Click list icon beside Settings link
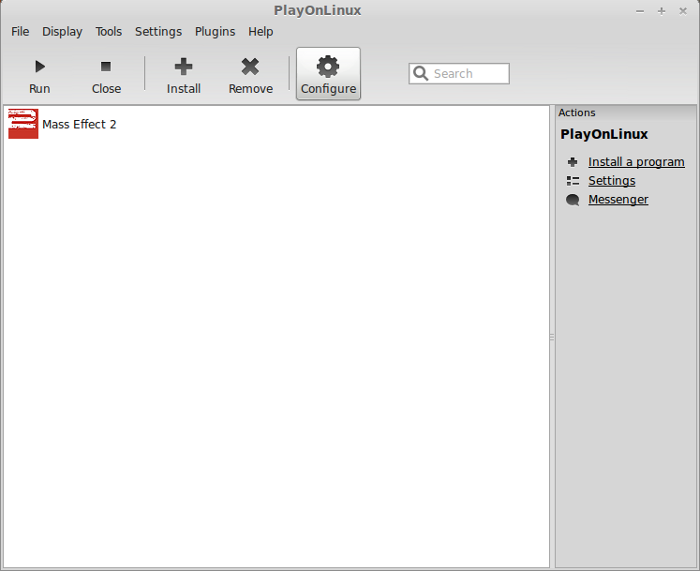The image size is (700, 571). (x=572, y=180)
